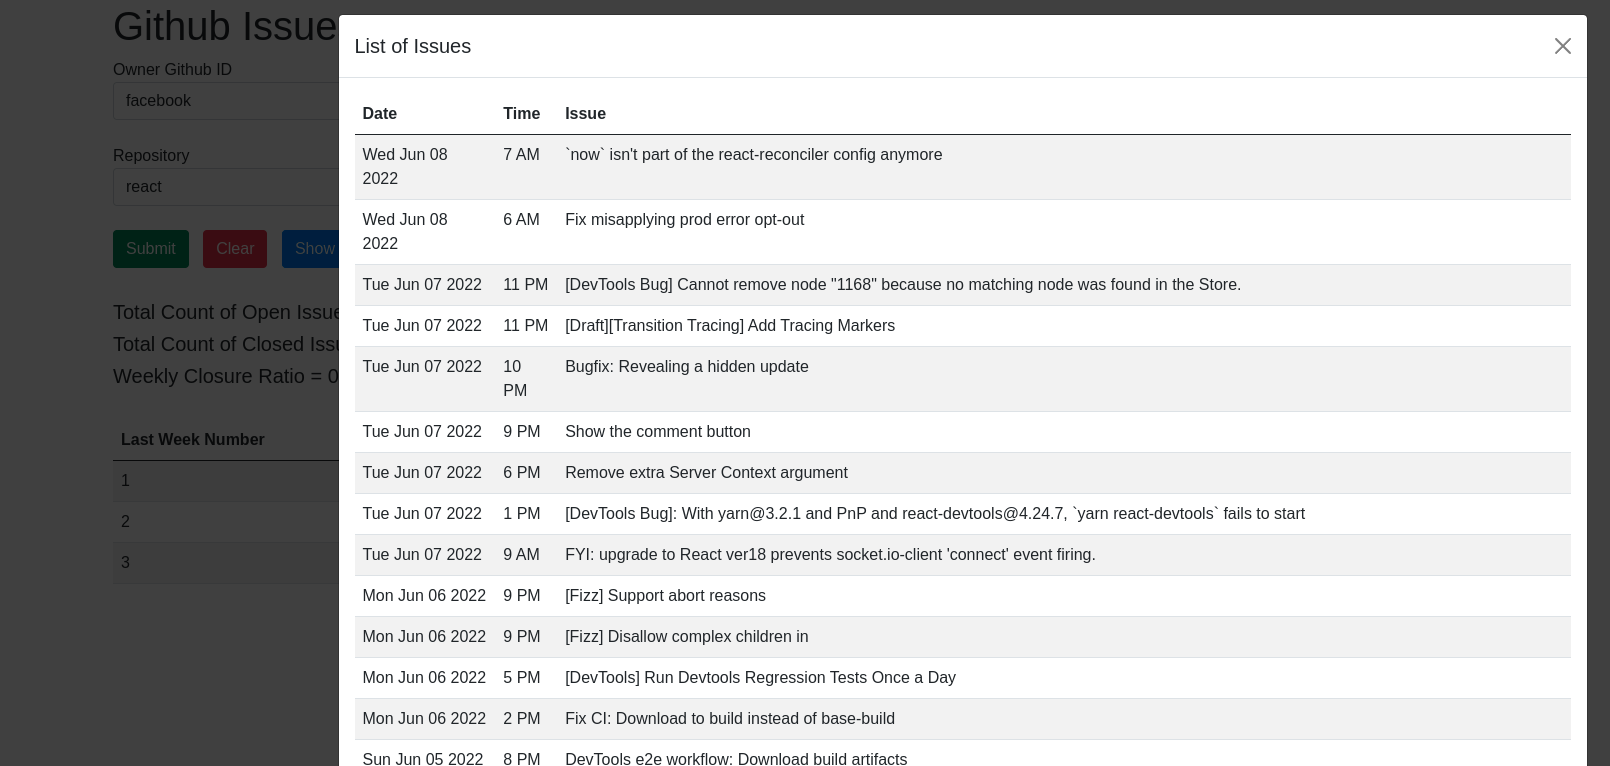The image size is (1610, 766).
Task: Click the Submit button
Action: click(151, 249)
